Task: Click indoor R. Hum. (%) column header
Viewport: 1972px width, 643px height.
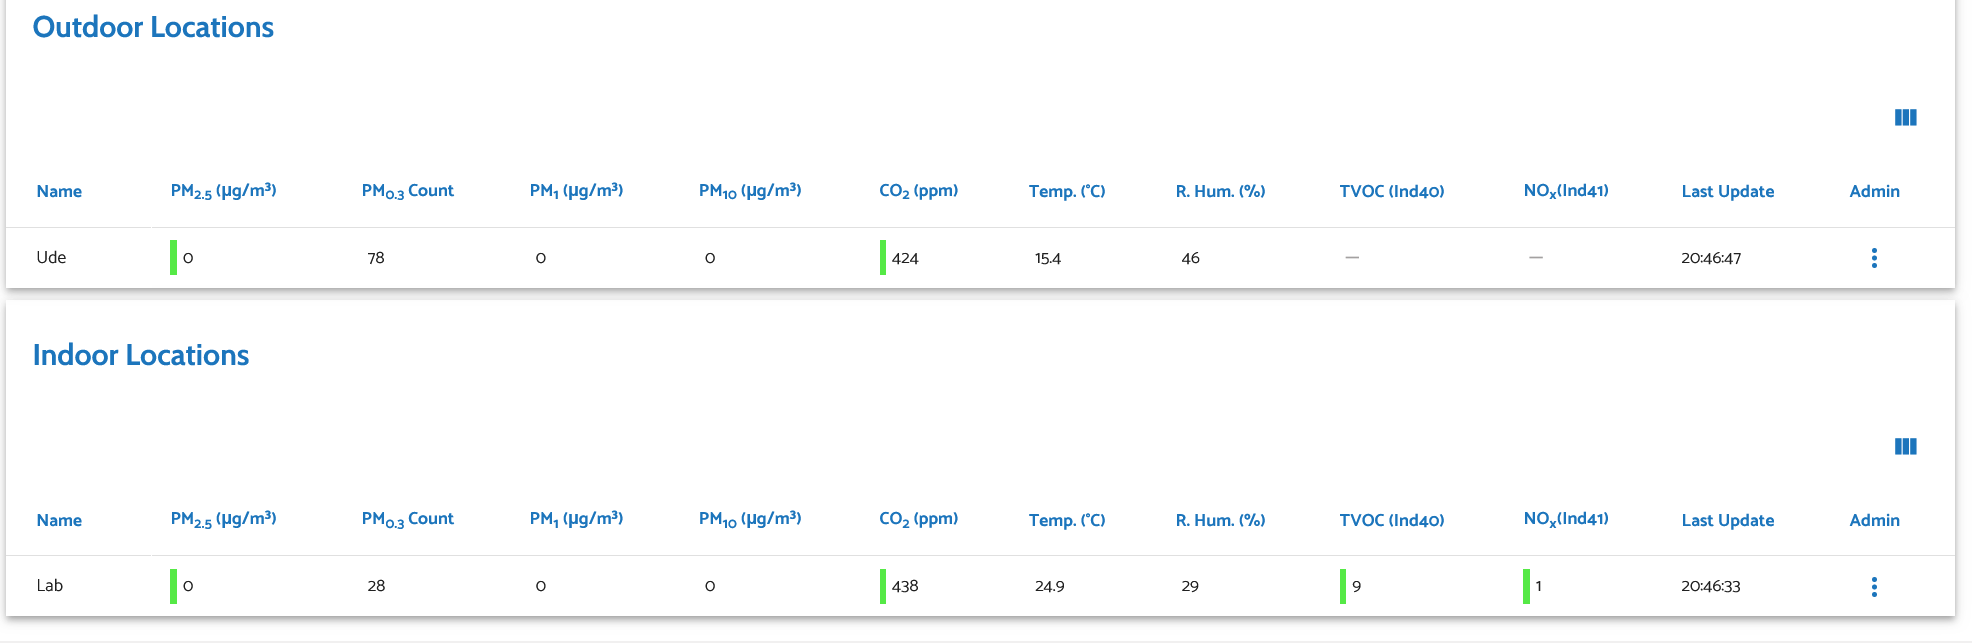Action: tap(1220, 520)
